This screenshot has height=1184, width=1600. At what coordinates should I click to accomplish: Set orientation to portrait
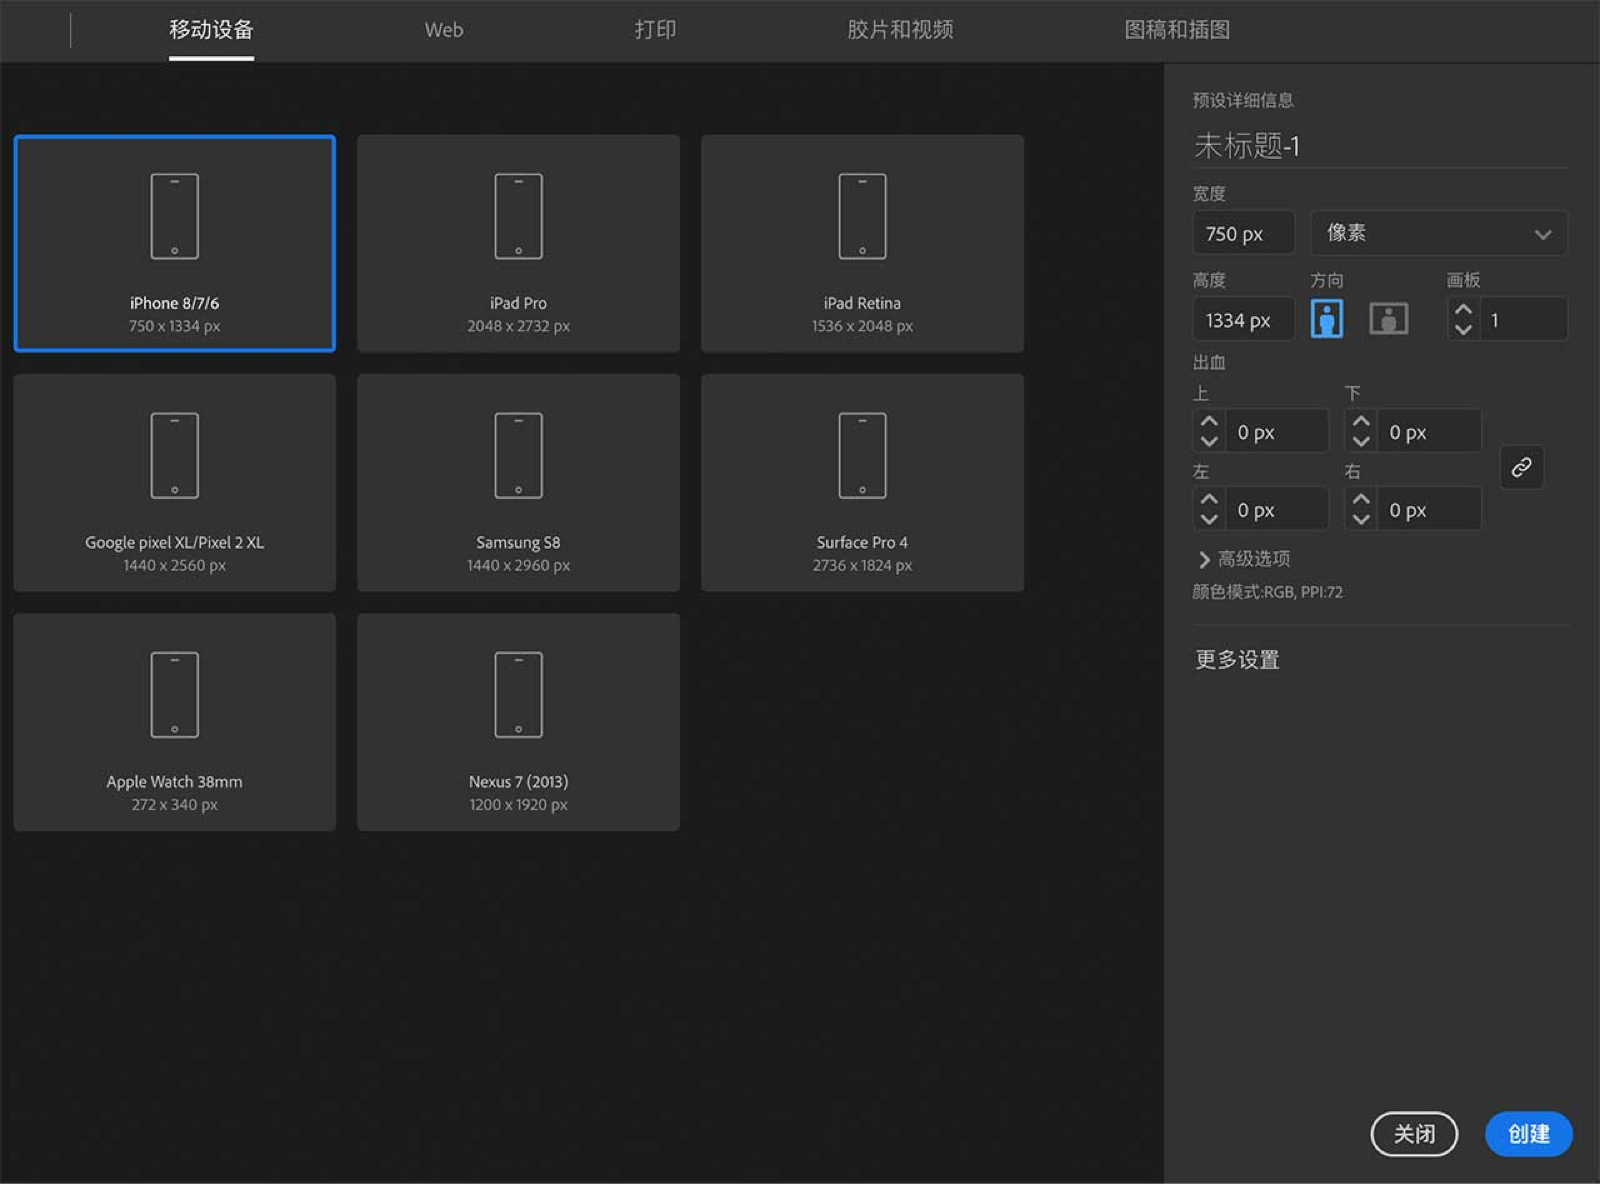tap(1326, 319)
